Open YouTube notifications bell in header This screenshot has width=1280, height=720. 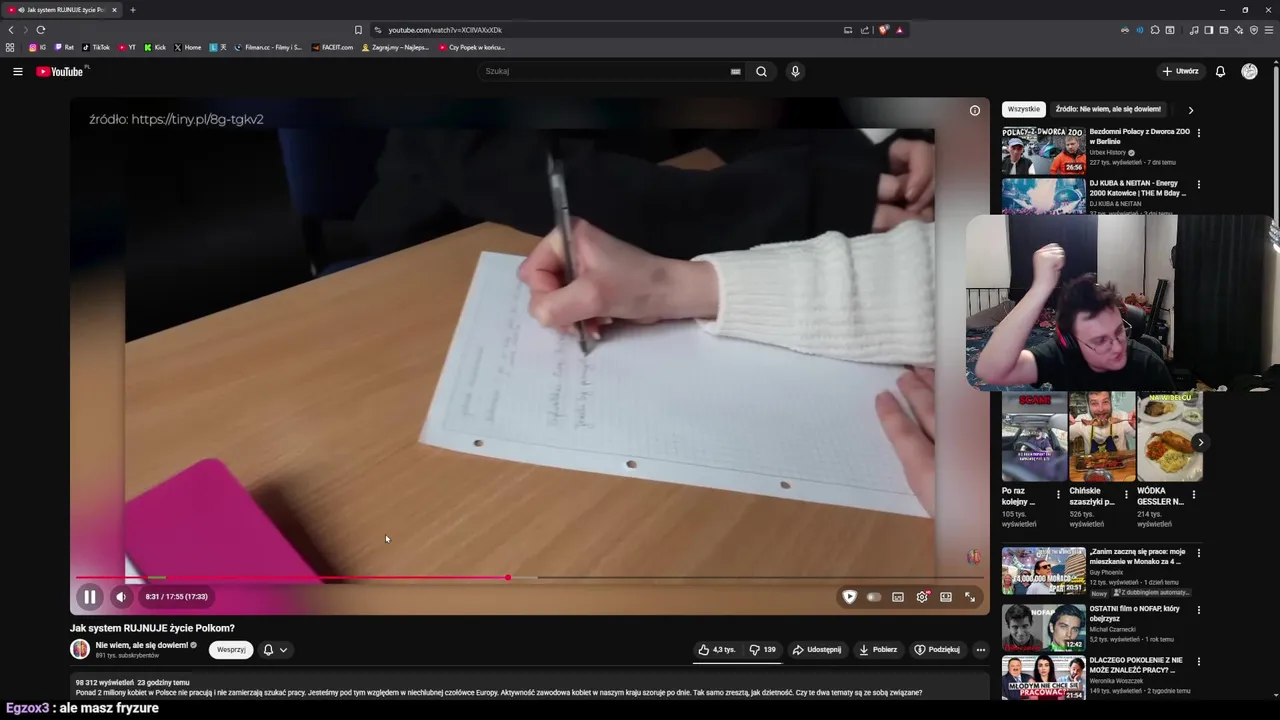tap(1220, 71)
